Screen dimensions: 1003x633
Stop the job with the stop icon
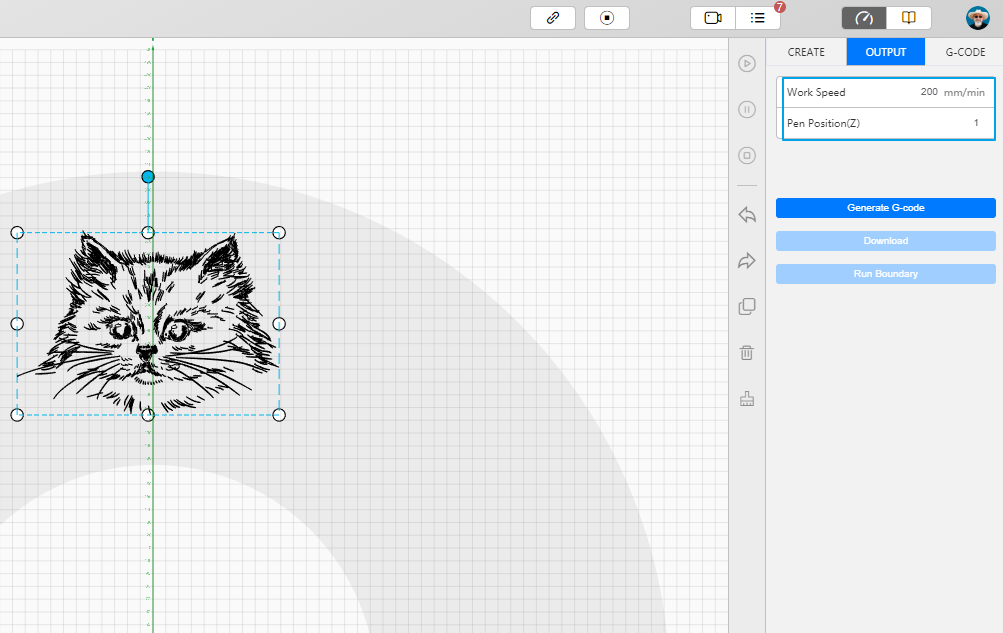click(746, 155)
